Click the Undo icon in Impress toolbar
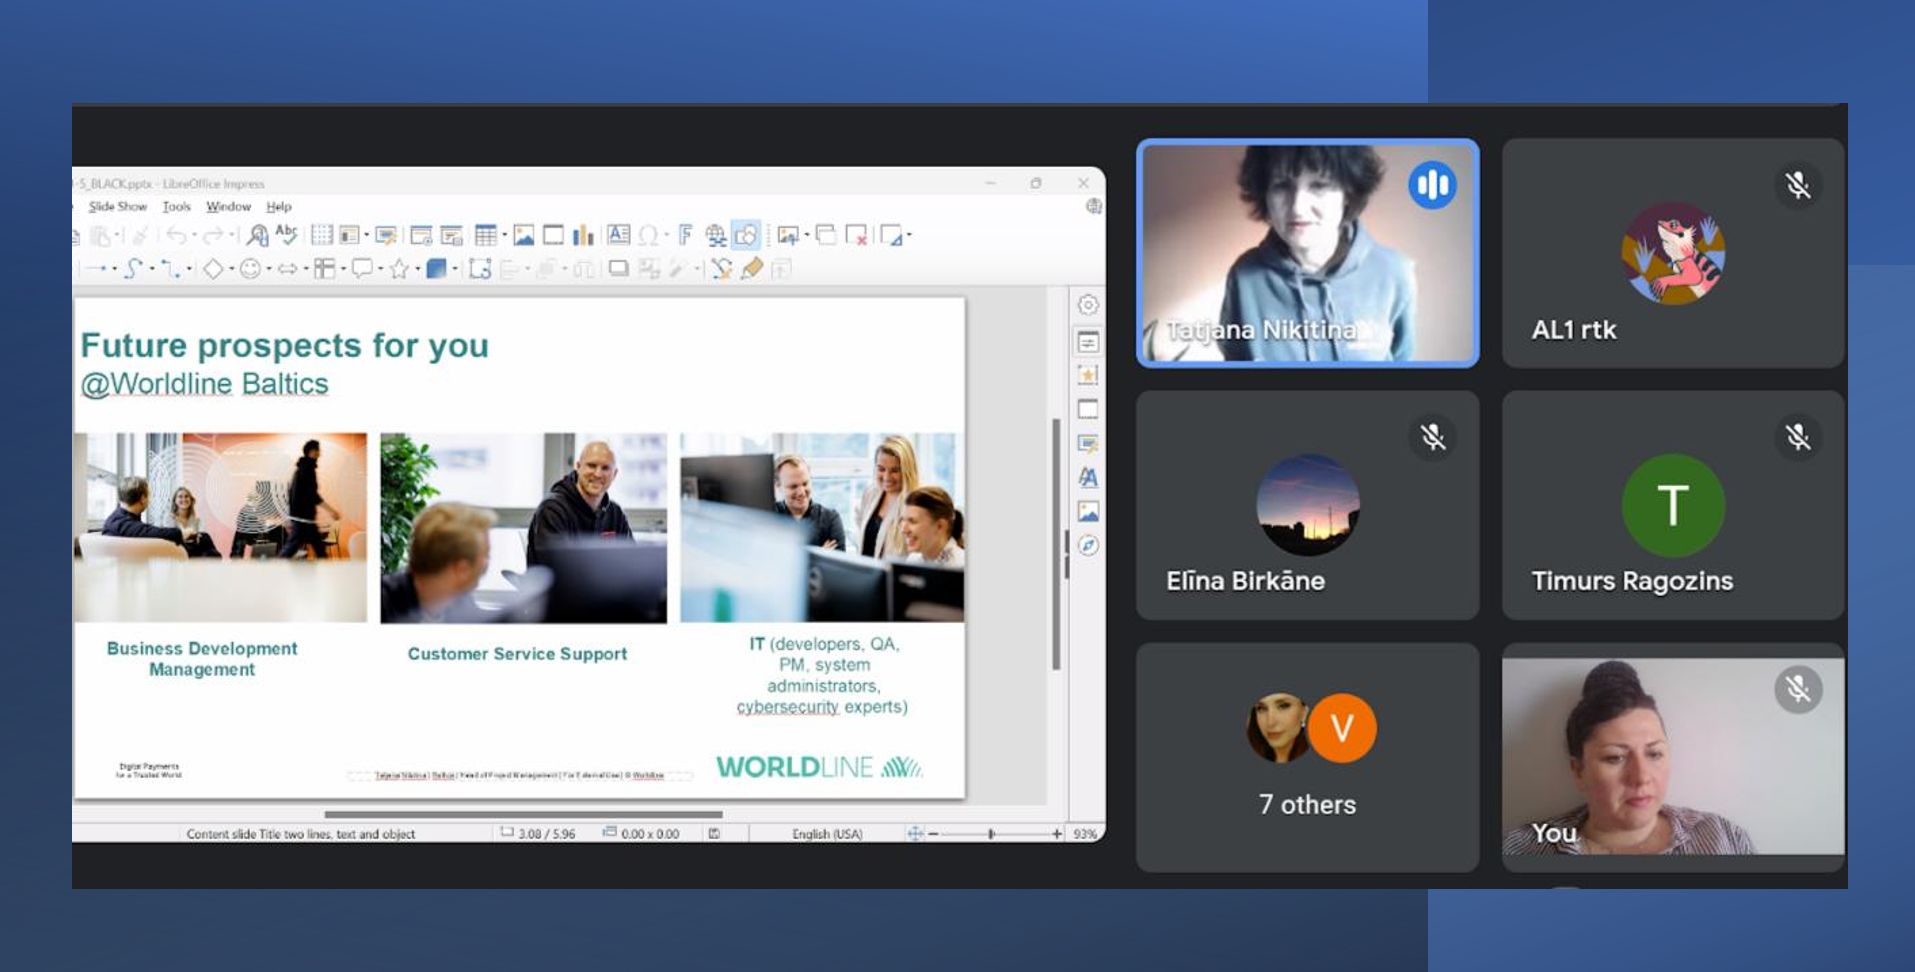1915x972 pixels. tap(176, 235)
